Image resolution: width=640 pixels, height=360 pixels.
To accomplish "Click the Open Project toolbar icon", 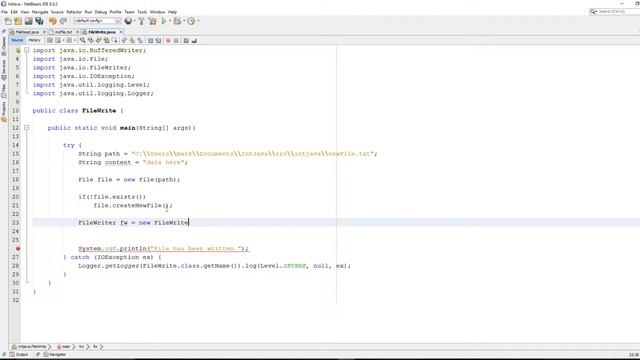I will [29, 21].
